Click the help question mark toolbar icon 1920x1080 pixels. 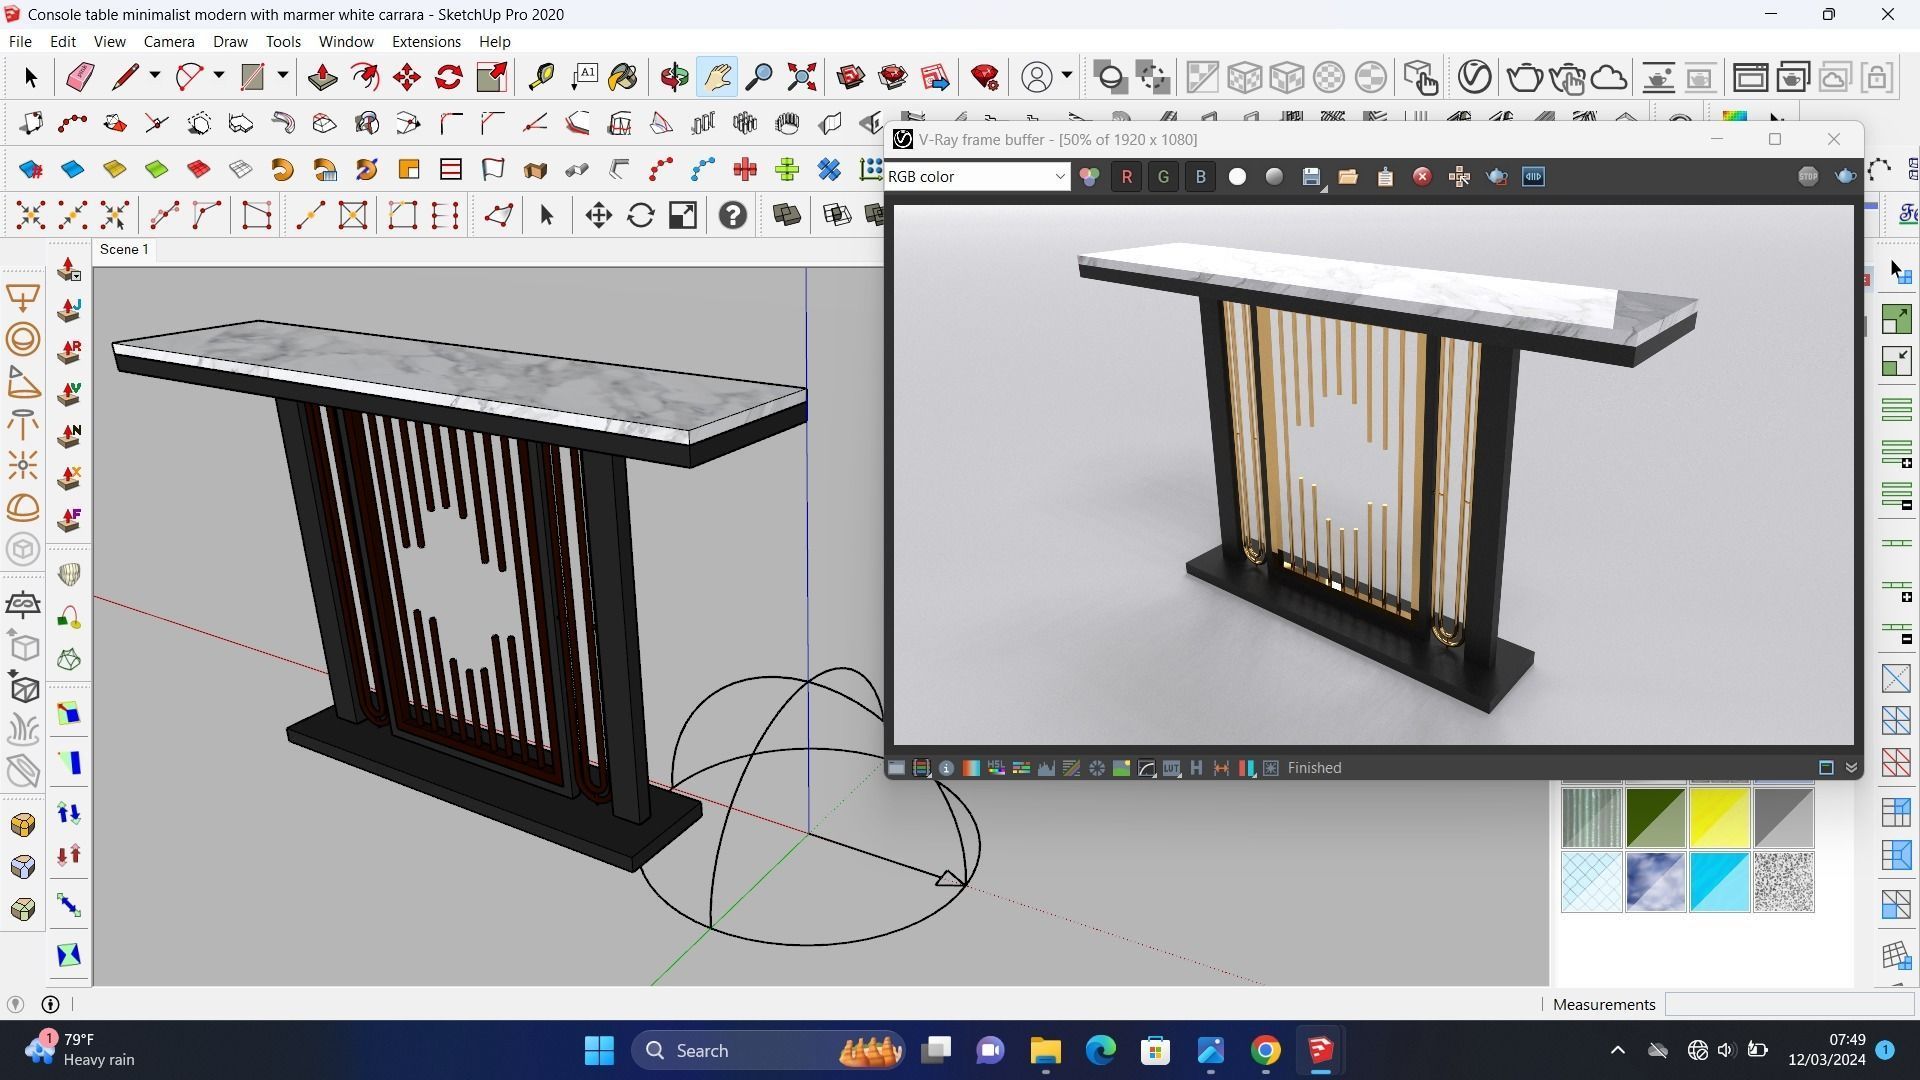pyautogui.click(x=733, y=216)
